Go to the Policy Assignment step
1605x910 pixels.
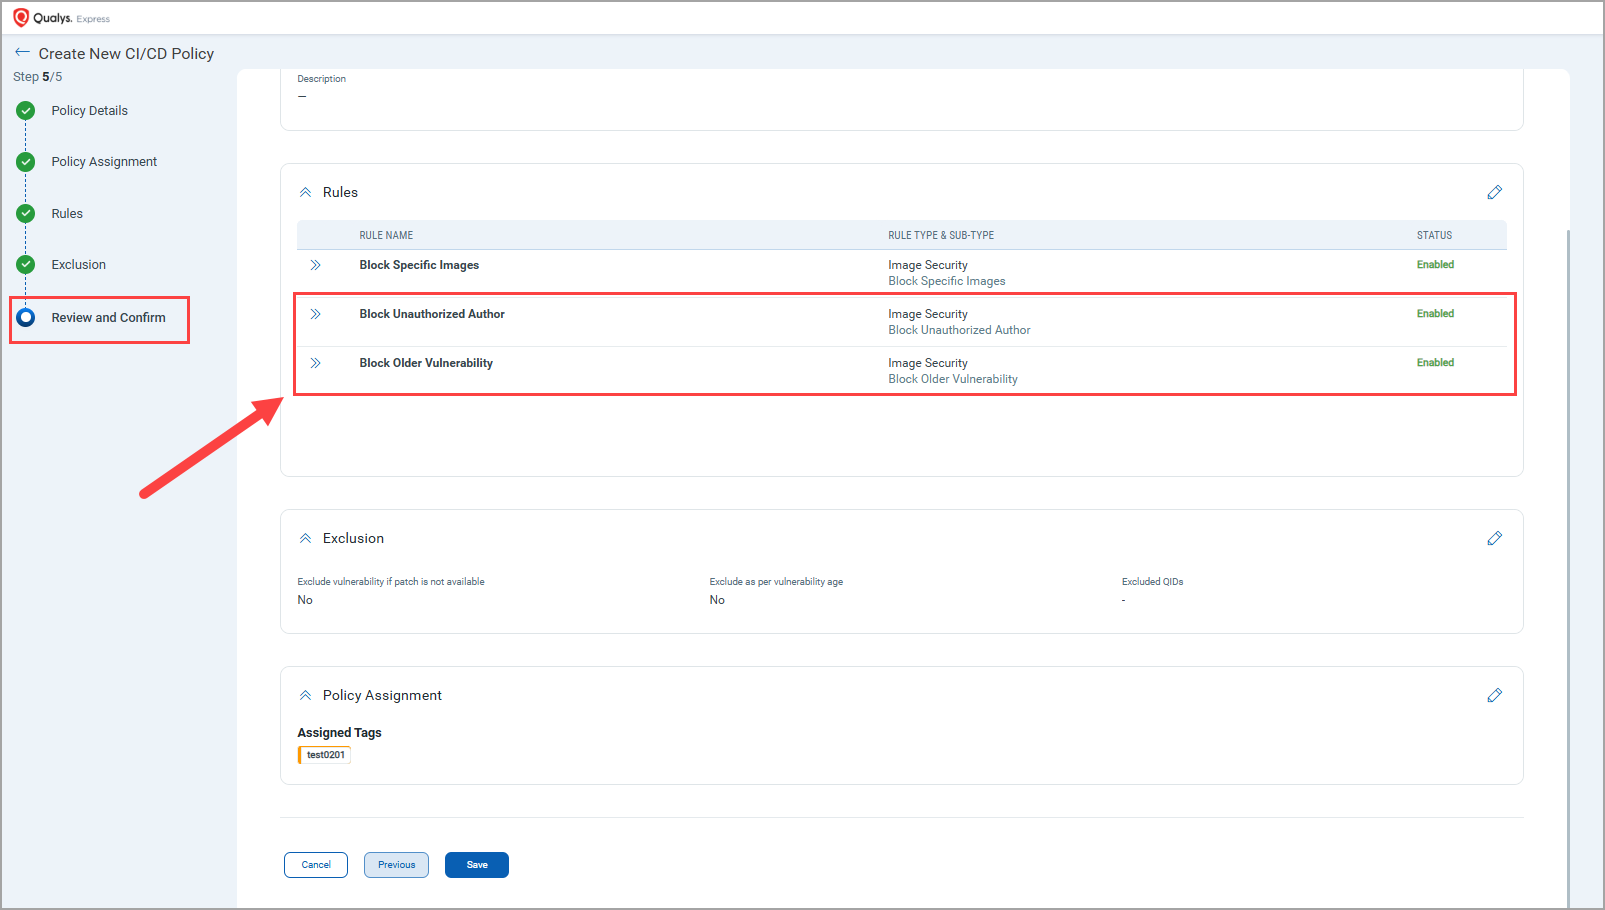(104, 162)
